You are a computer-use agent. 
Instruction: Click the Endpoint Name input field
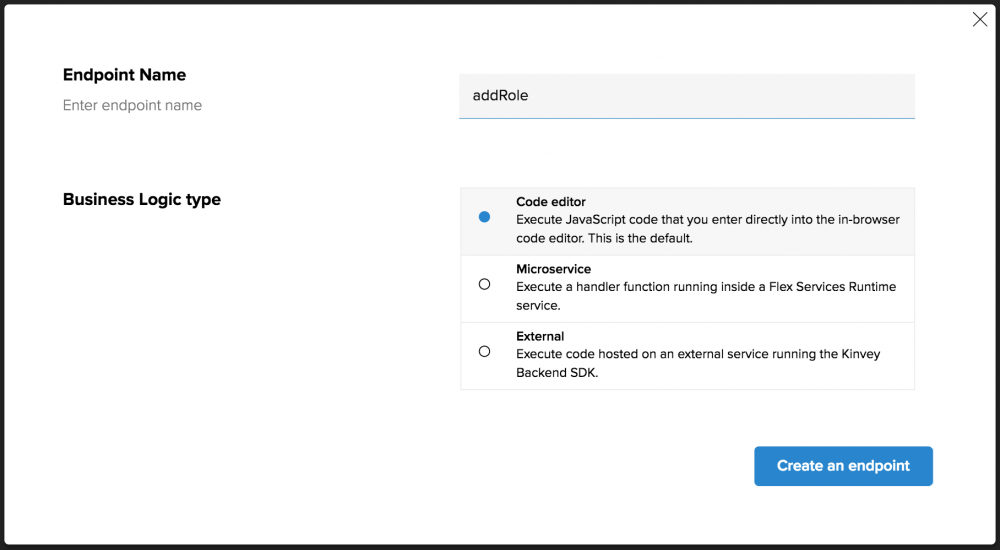click(x=686, y=96)
